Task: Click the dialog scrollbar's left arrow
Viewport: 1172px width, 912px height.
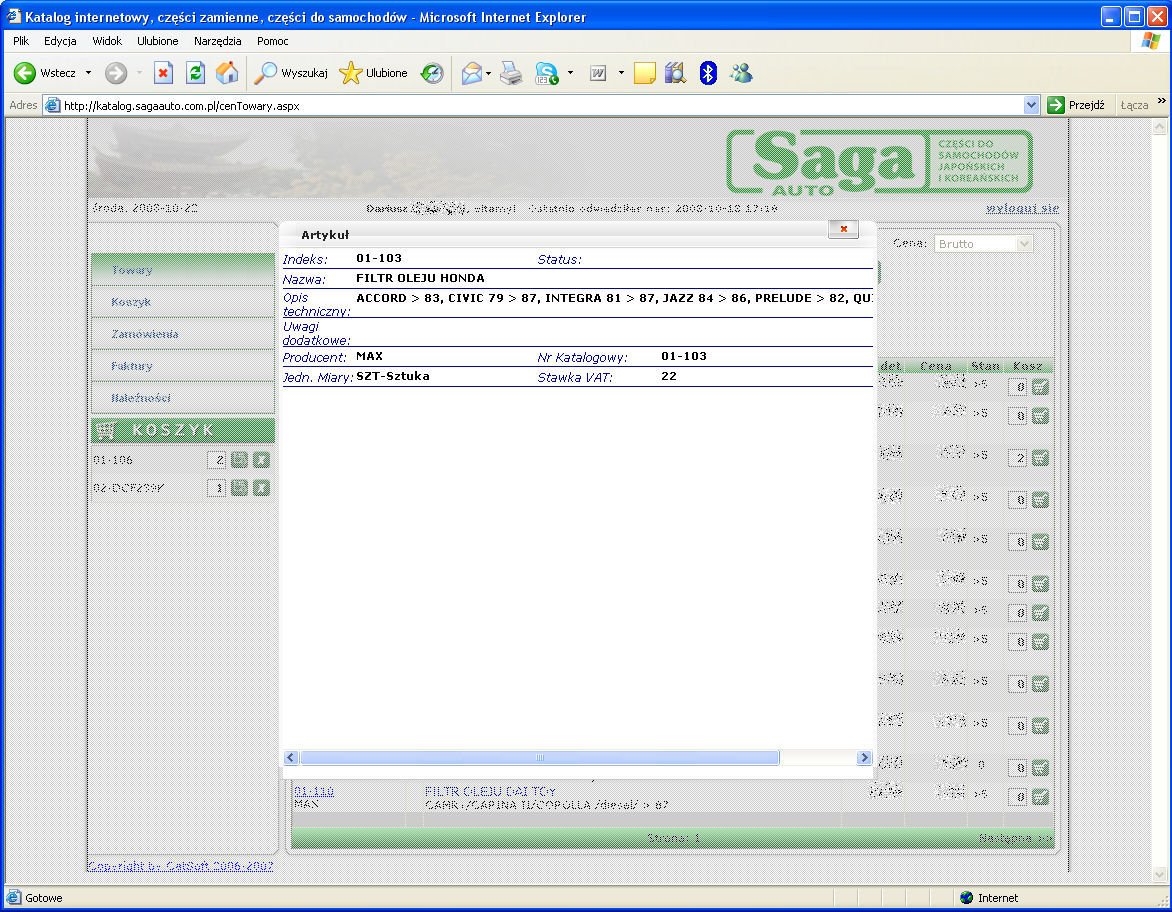Action: (x=292, y=758)
